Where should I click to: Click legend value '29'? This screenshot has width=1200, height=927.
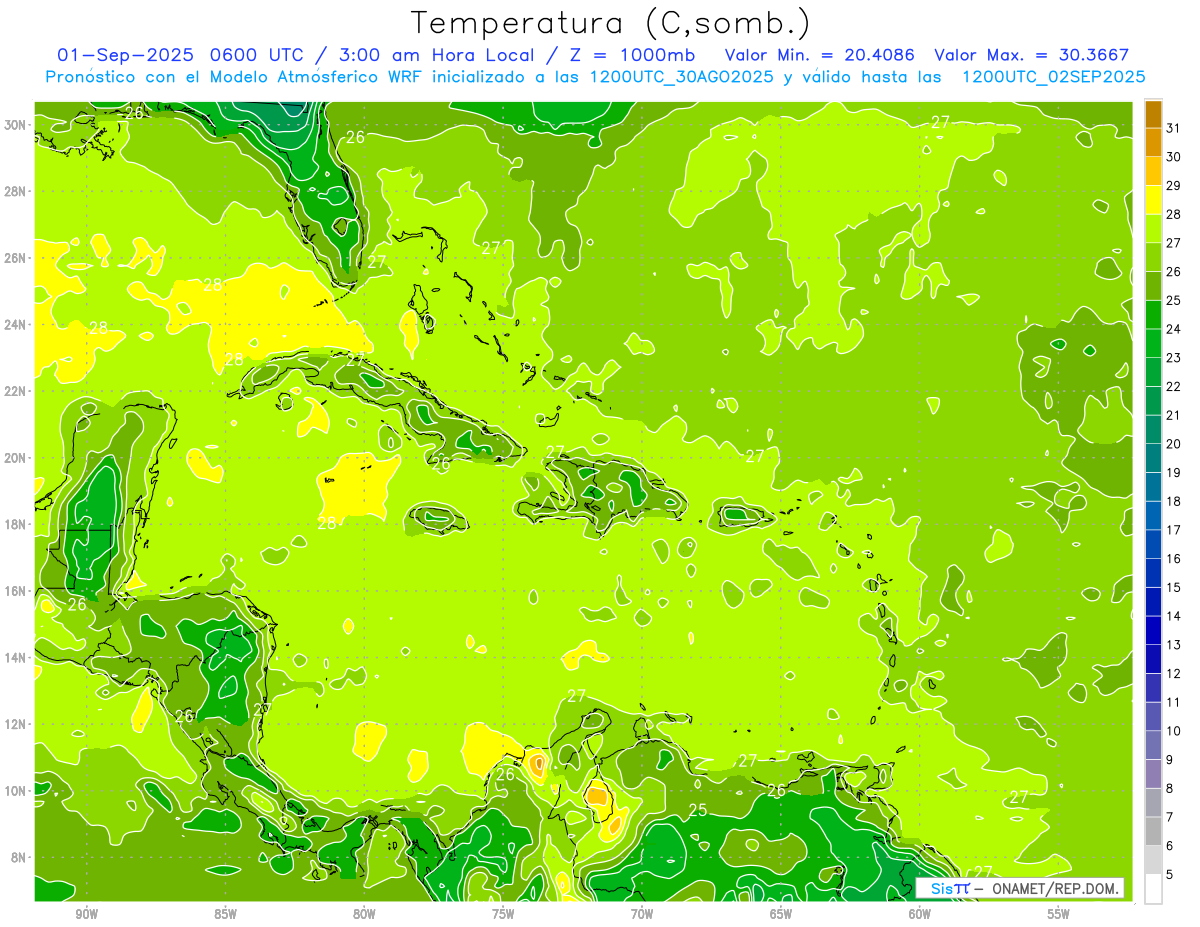1174,185
